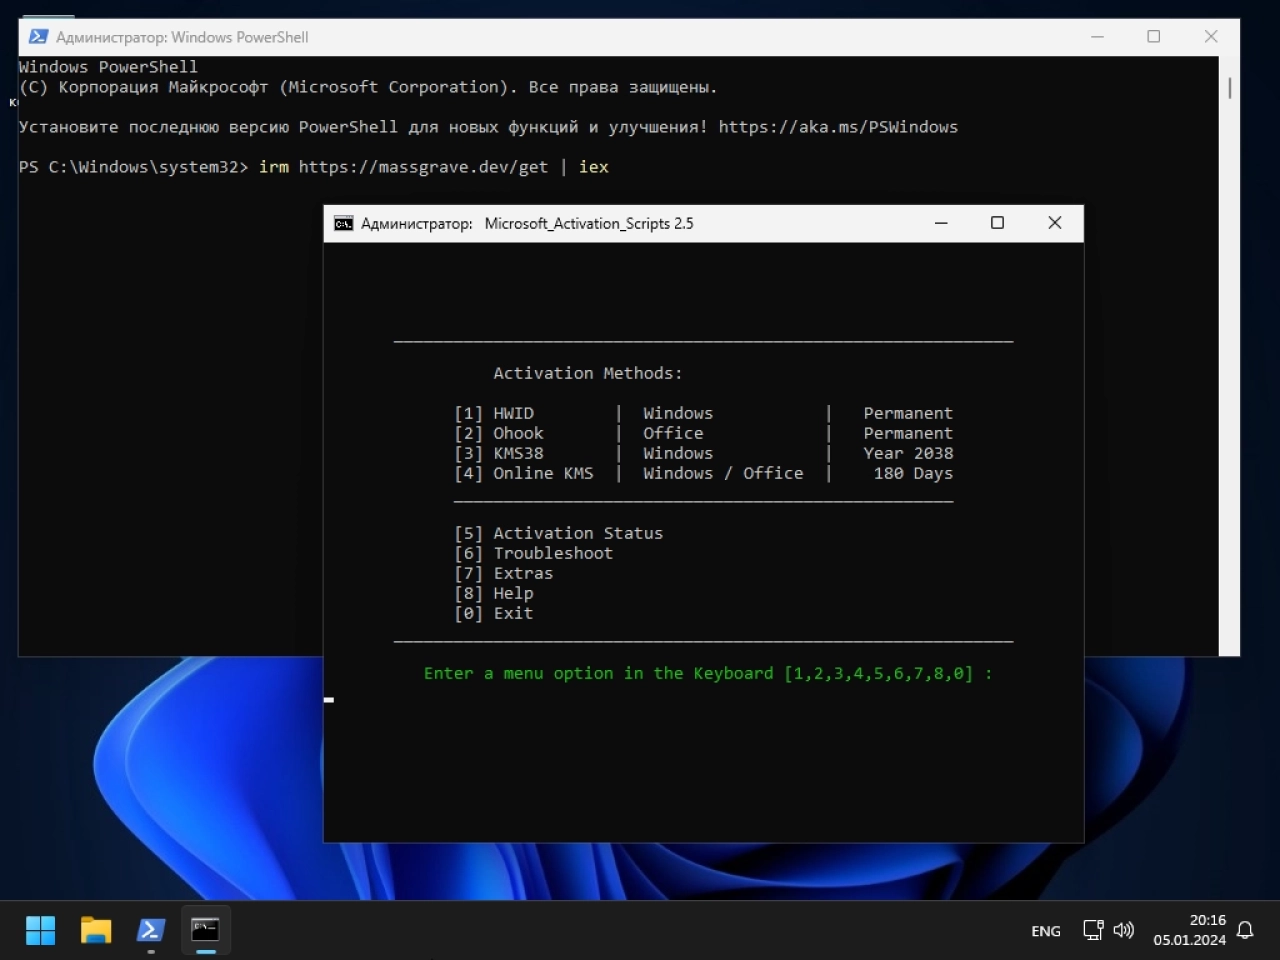This screenshot has height=960, width=1280.
Task: Click the PowerShell window title bar icon
Action: (x=38, y=37)
